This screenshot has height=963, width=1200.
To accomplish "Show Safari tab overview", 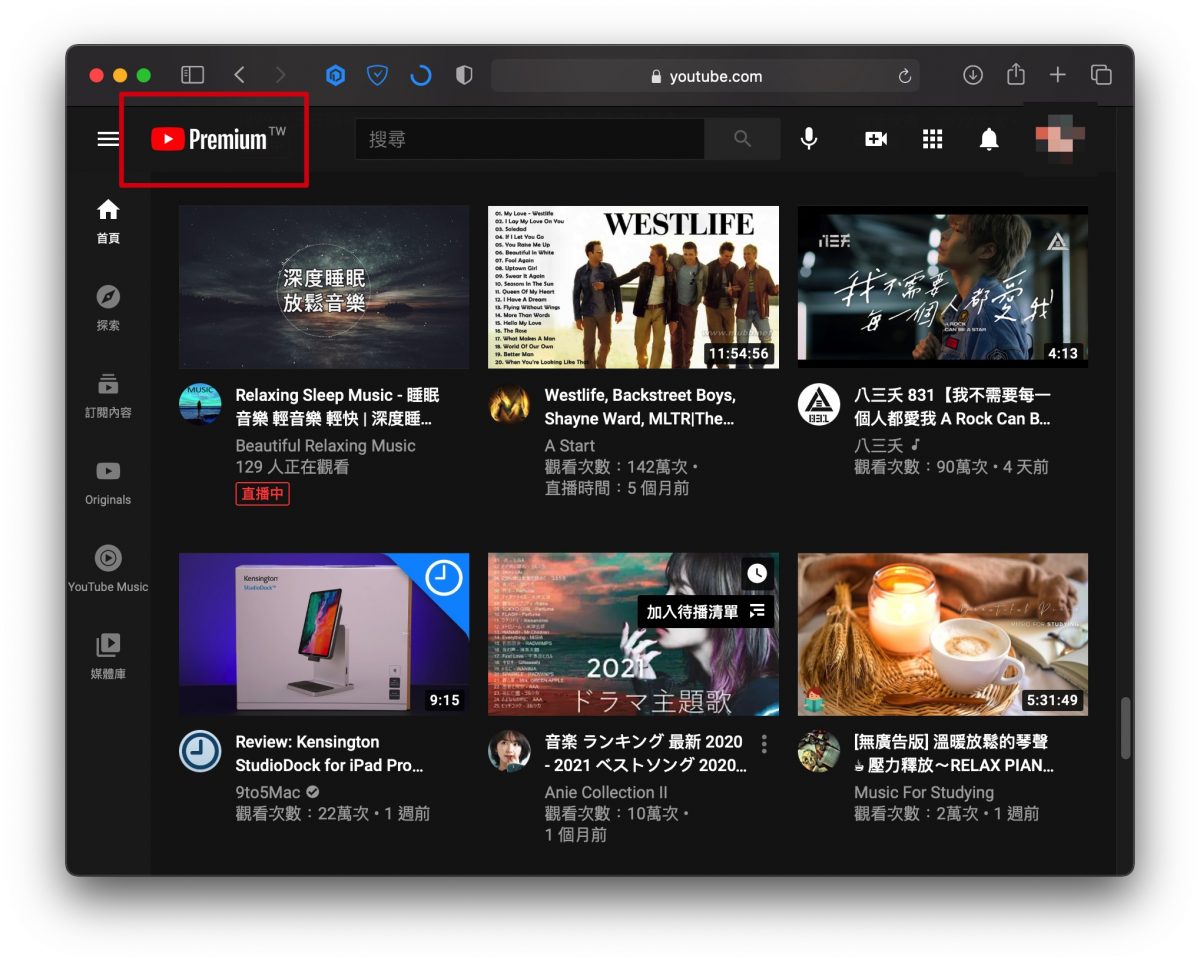I will pos(1101,75).
